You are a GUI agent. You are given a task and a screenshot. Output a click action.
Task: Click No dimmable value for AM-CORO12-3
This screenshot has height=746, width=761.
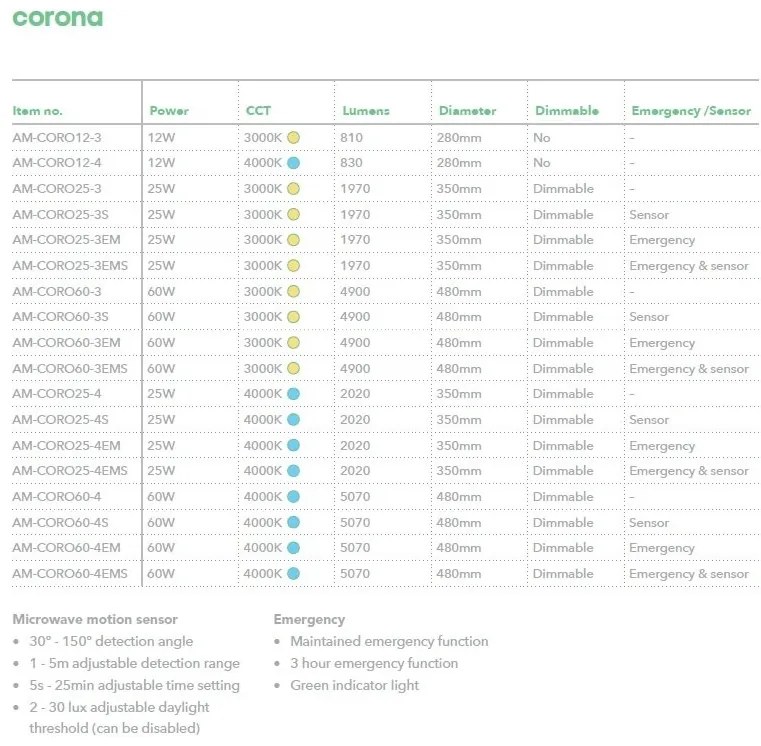pos(542,137)
